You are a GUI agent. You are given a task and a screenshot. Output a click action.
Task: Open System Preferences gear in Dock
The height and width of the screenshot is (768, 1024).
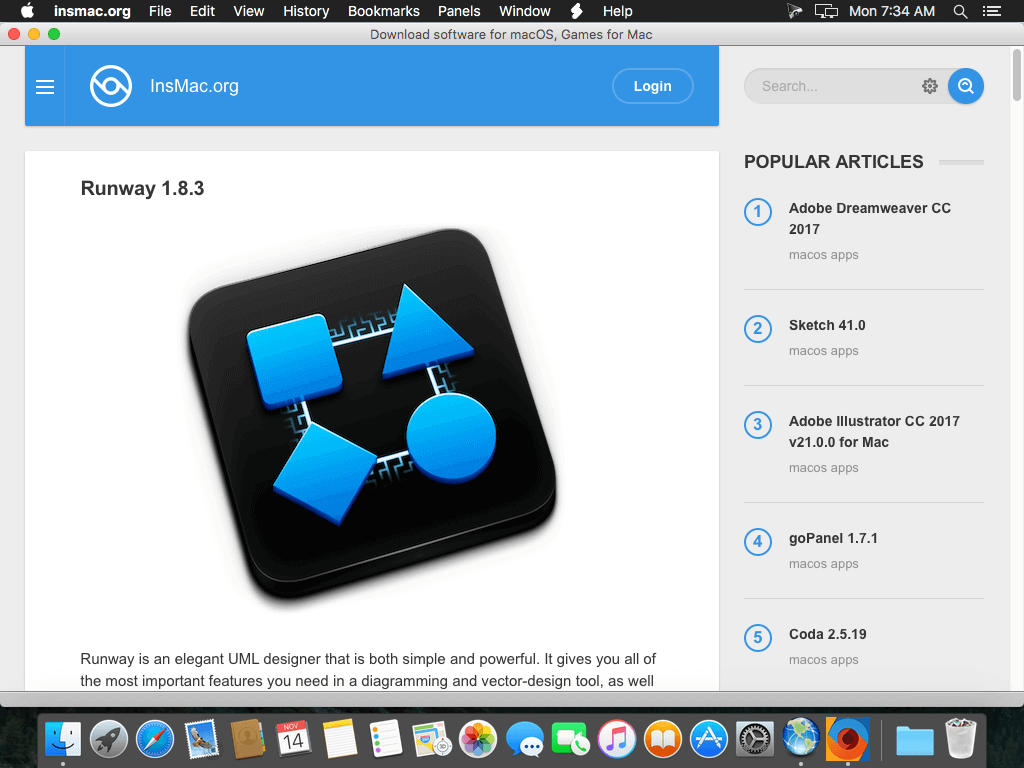click(755, 739)
